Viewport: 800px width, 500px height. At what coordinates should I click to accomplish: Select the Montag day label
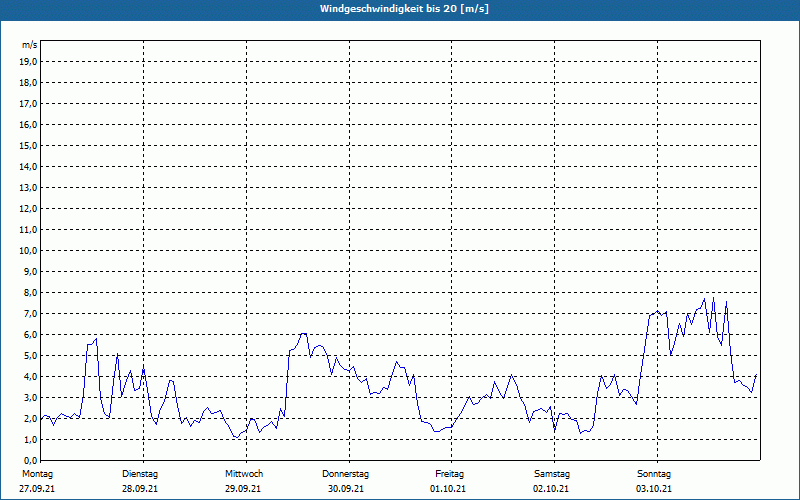[37, 474]
